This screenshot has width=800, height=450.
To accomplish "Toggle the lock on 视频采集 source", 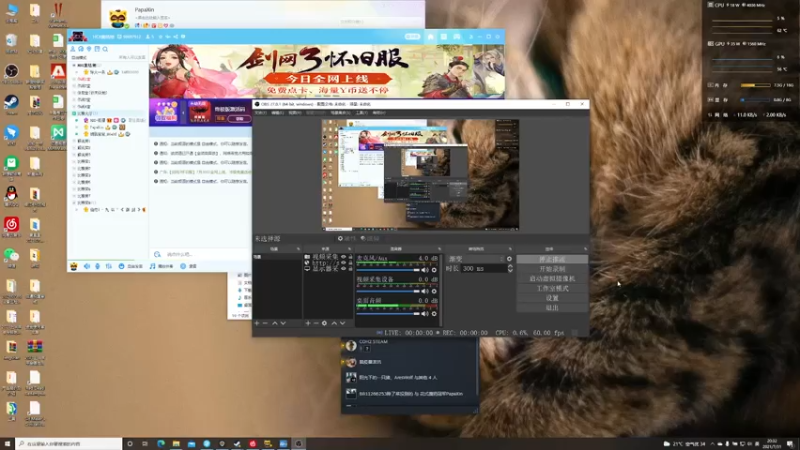I will coord(350,257).
